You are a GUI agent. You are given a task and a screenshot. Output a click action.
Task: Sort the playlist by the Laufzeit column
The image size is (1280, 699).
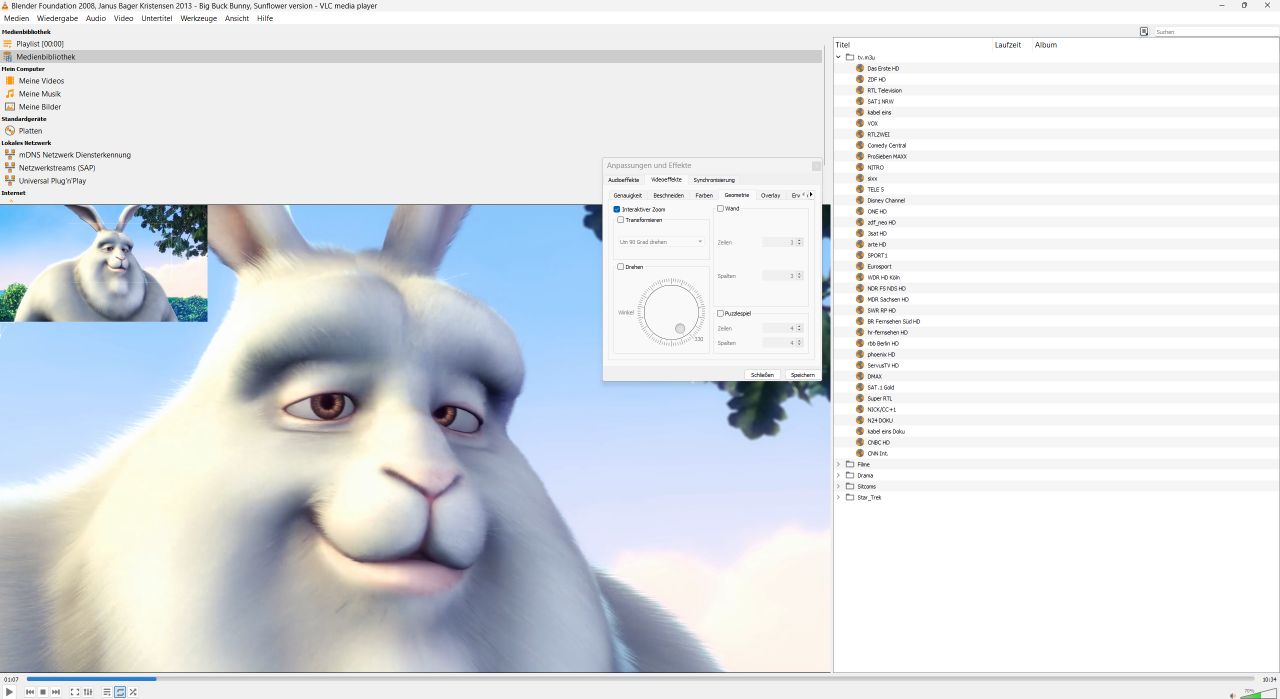tap(1011, 45)
